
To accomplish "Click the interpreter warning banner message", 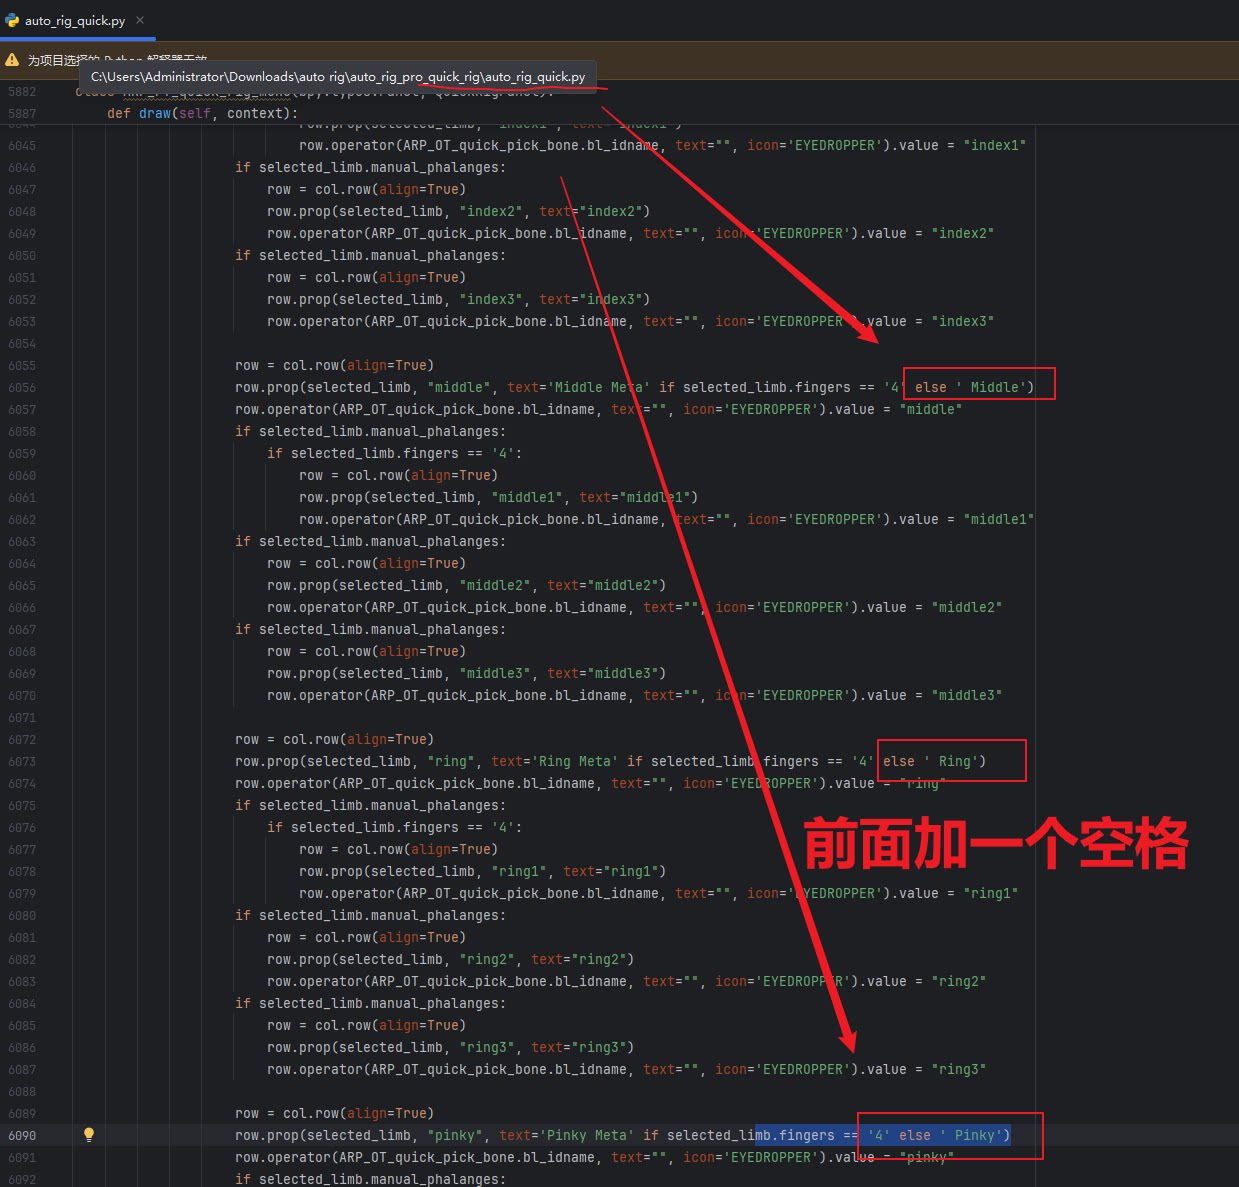I will click(x=117, y=60).
